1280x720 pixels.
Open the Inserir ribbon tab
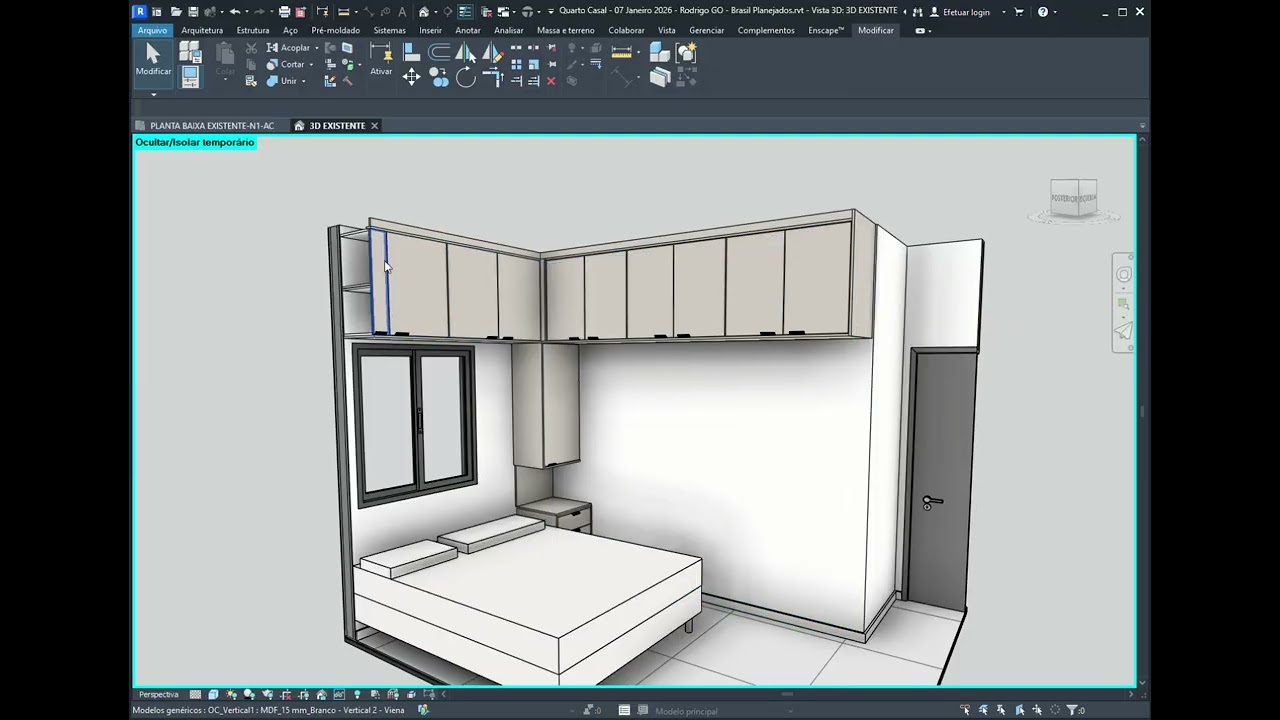point(430,30)
